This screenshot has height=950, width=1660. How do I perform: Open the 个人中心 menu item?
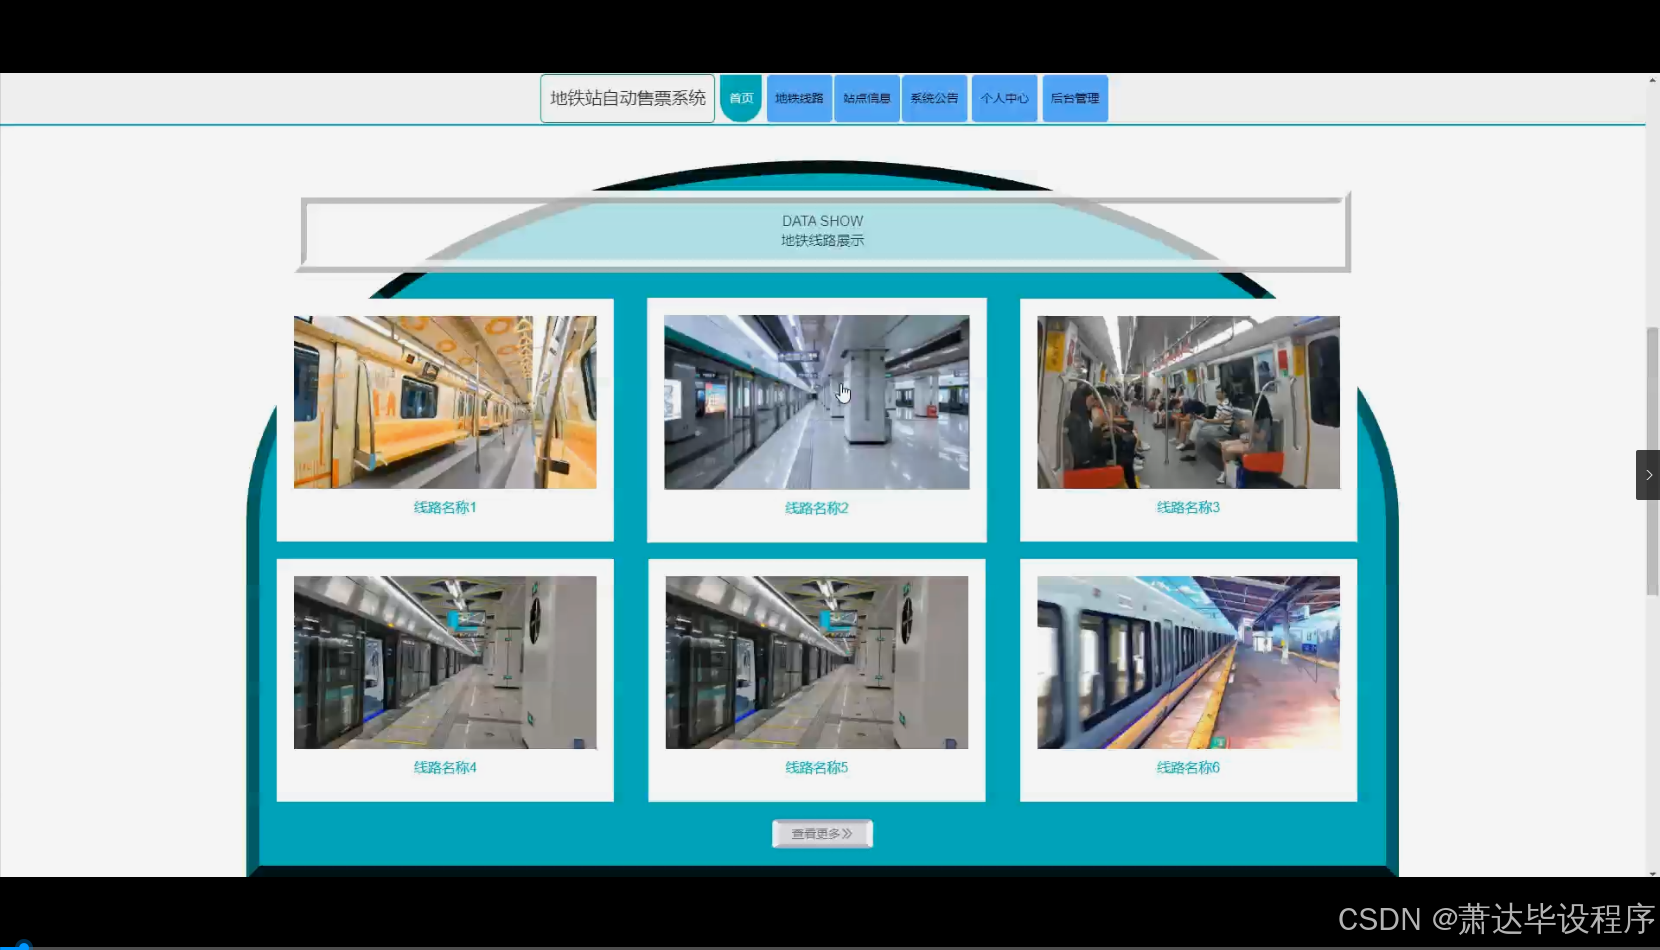1004,98
